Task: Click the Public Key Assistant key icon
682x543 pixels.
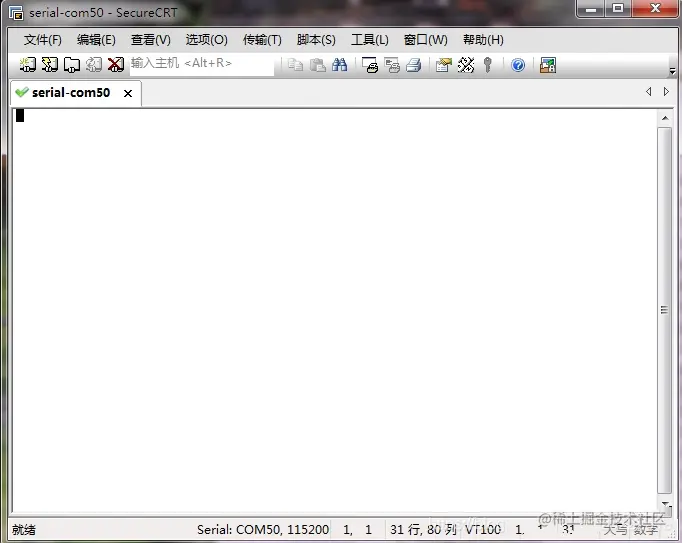Action: [488, 65]
